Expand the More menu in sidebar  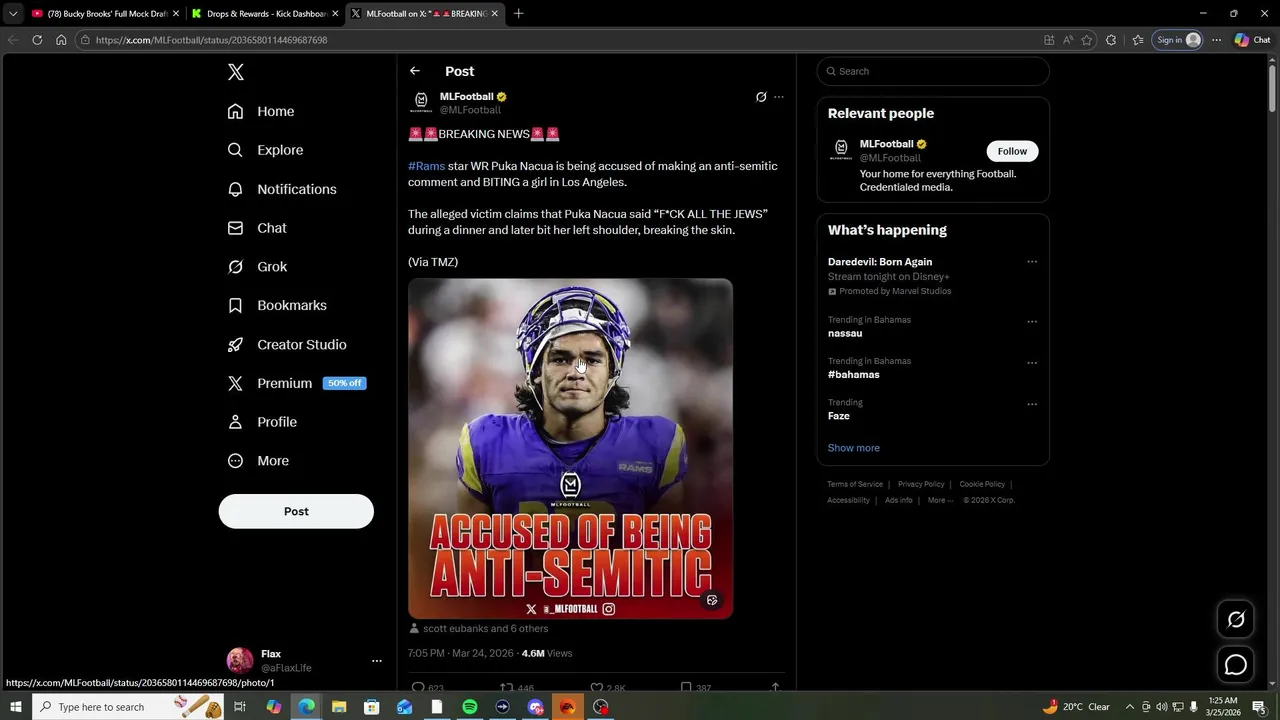[x=258, y=461]
